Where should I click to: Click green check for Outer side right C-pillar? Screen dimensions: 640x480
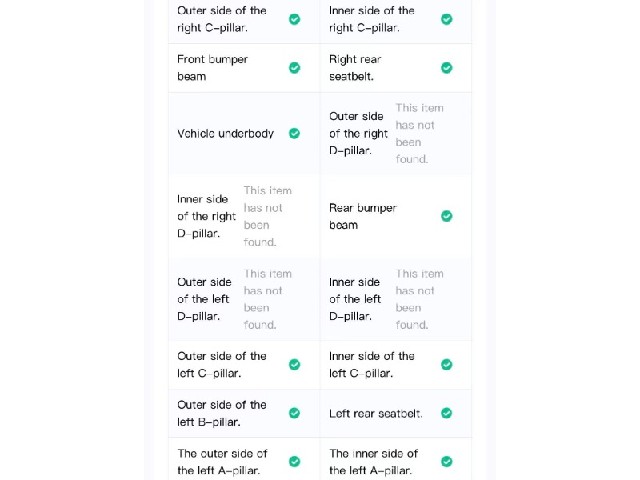pyautogui.click(x=294, y=19)
